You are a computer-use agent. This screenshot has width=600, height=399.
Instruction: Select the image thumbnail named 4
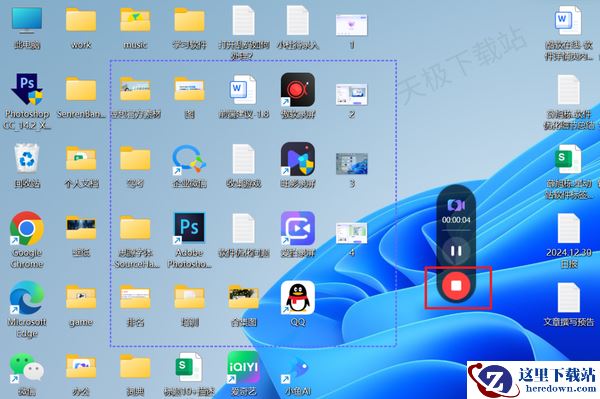[352, 233]
